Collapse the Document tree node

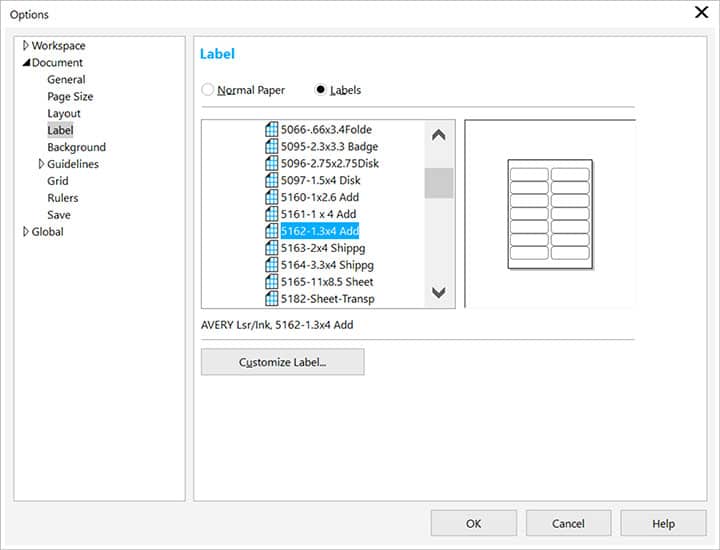click(26, 62)
